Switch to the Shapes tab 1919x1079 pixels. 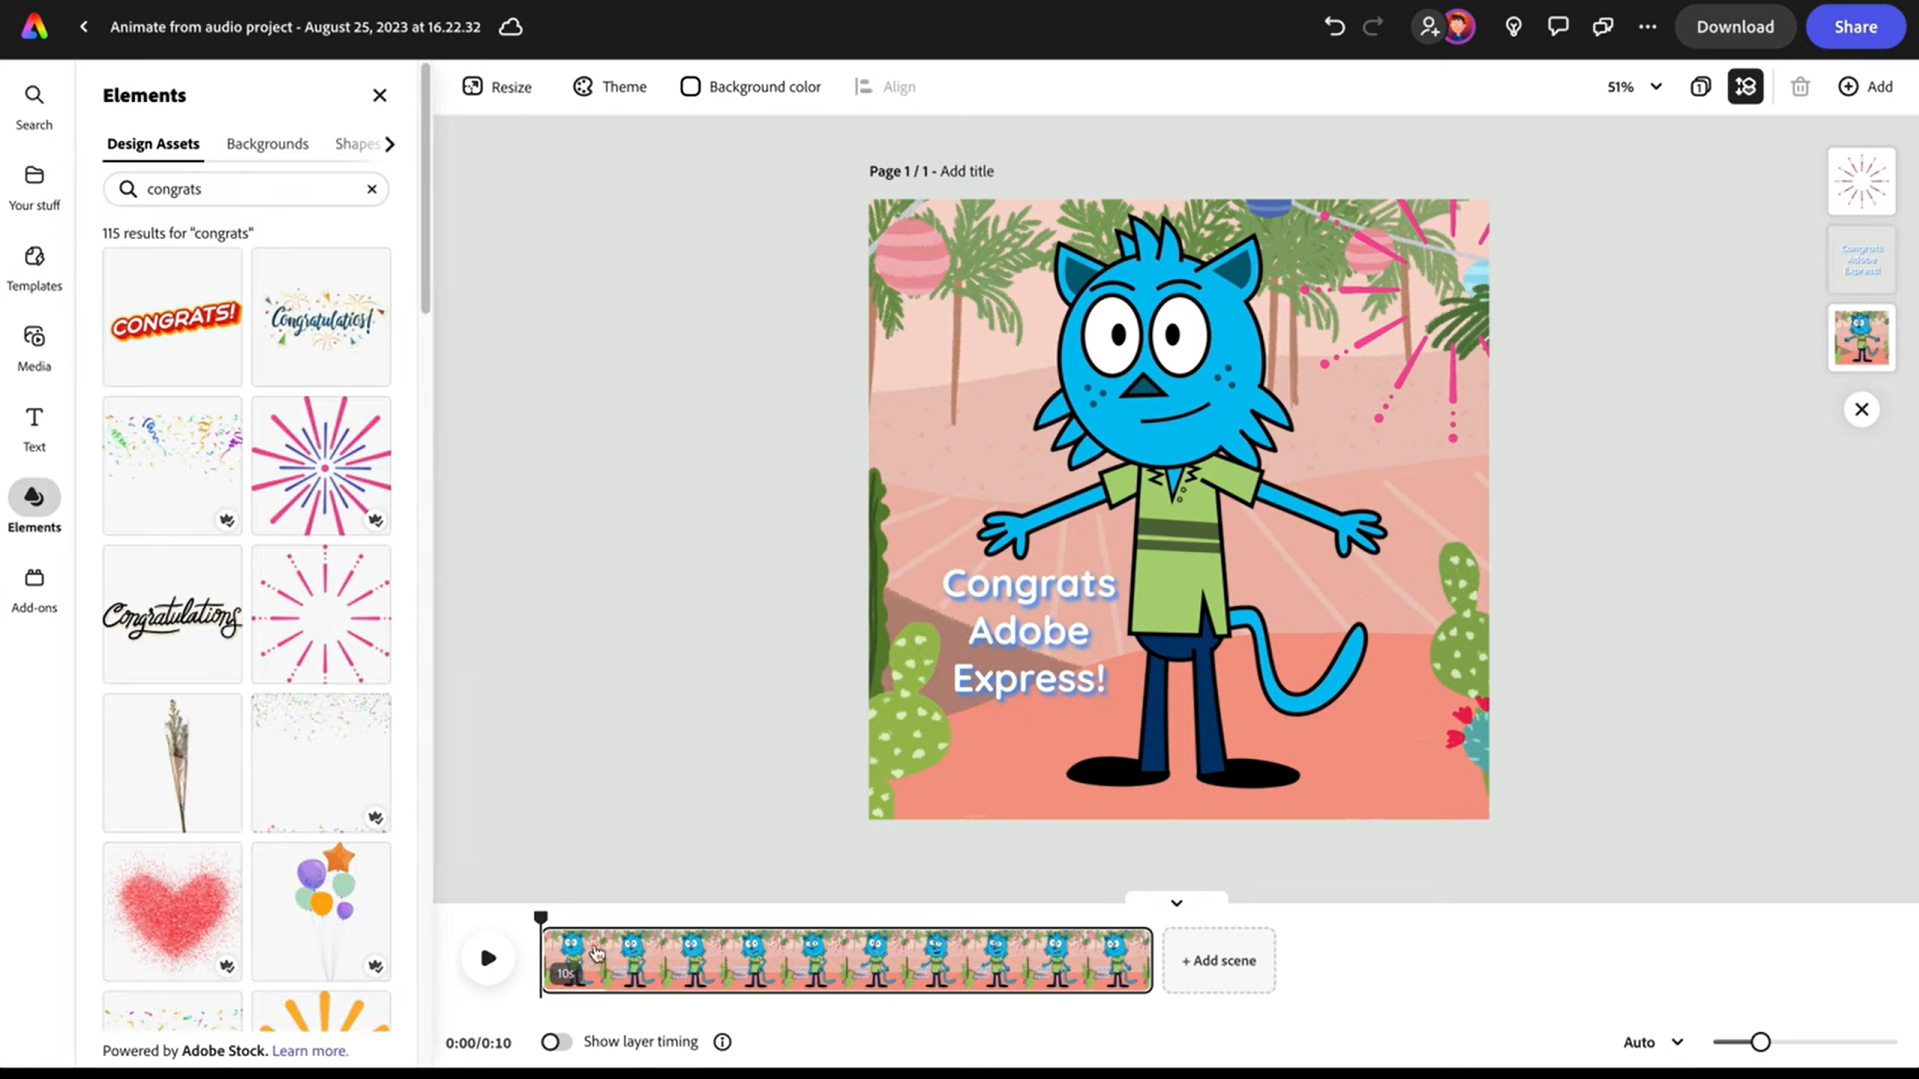356,144
